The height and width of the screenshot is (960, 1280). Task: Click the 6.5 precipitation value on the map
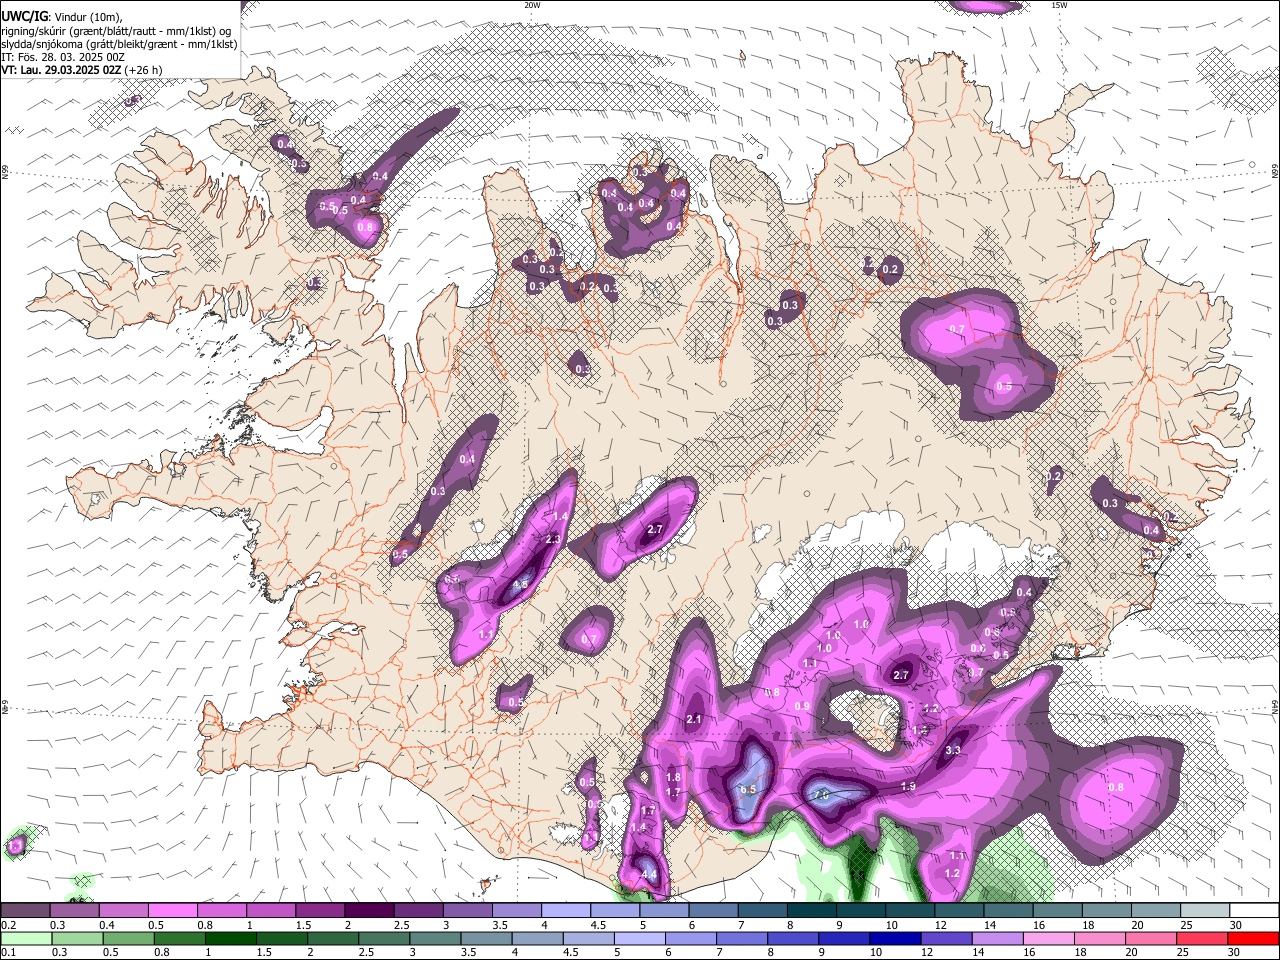tap(747, 789)
